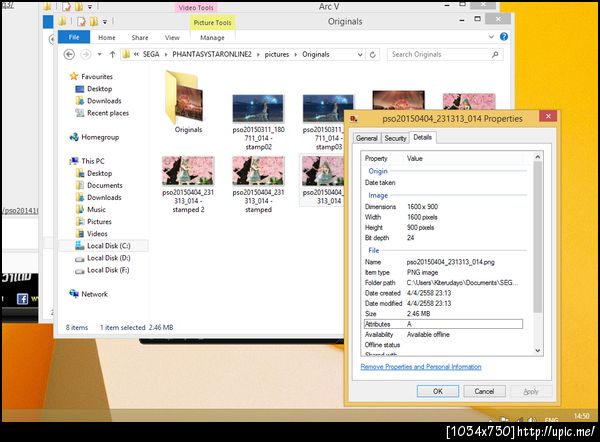Screen dimensions: 600x442
Task: Click the taskbar clock showing 14:50
Action: tap(581, 416)
